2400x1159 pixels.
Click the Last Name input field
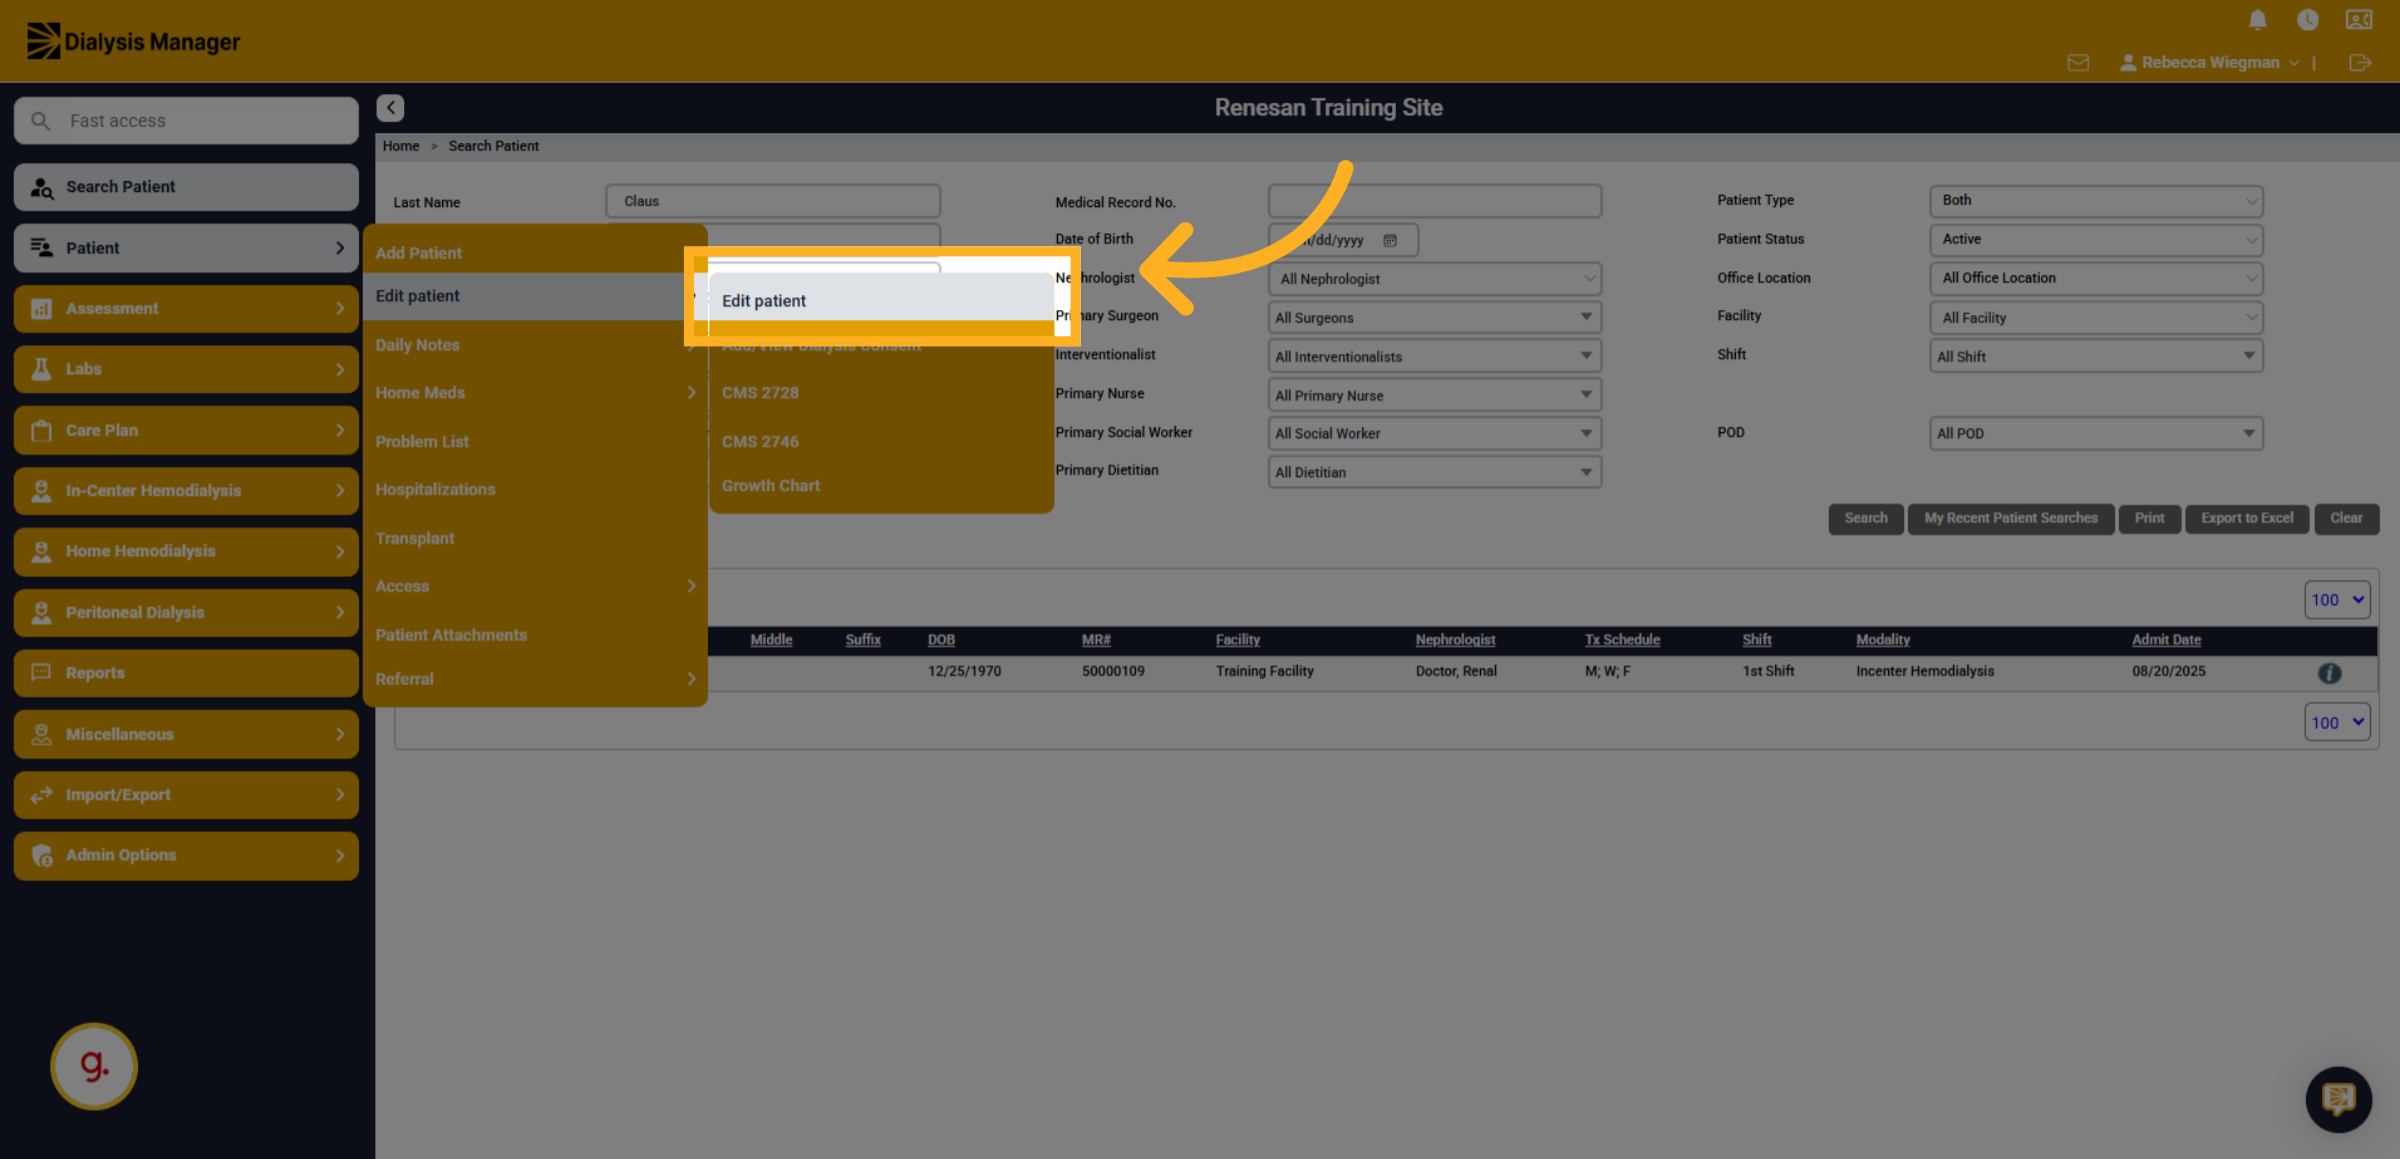(x=772, y=201)
